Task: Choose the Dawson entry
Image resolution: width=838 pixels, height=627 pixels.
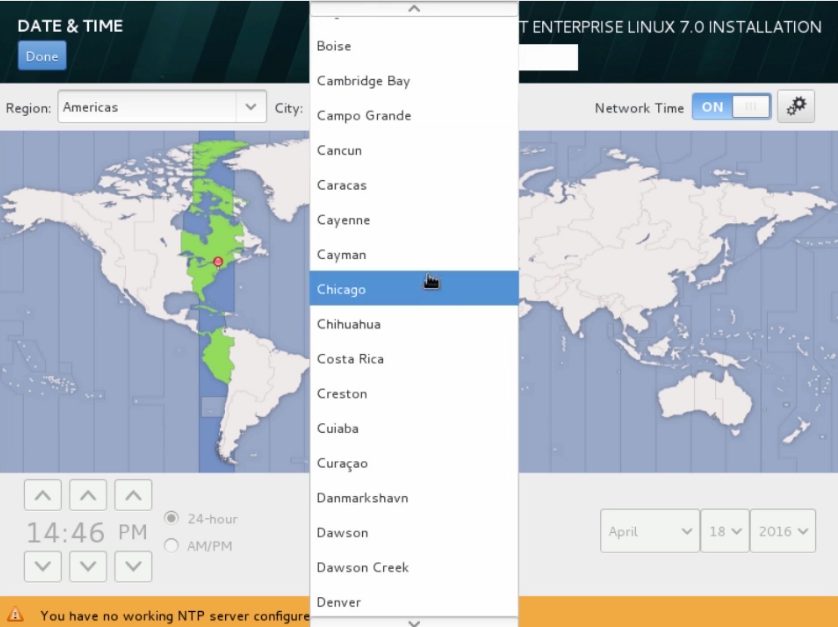Action: click(x=414, y=532)
